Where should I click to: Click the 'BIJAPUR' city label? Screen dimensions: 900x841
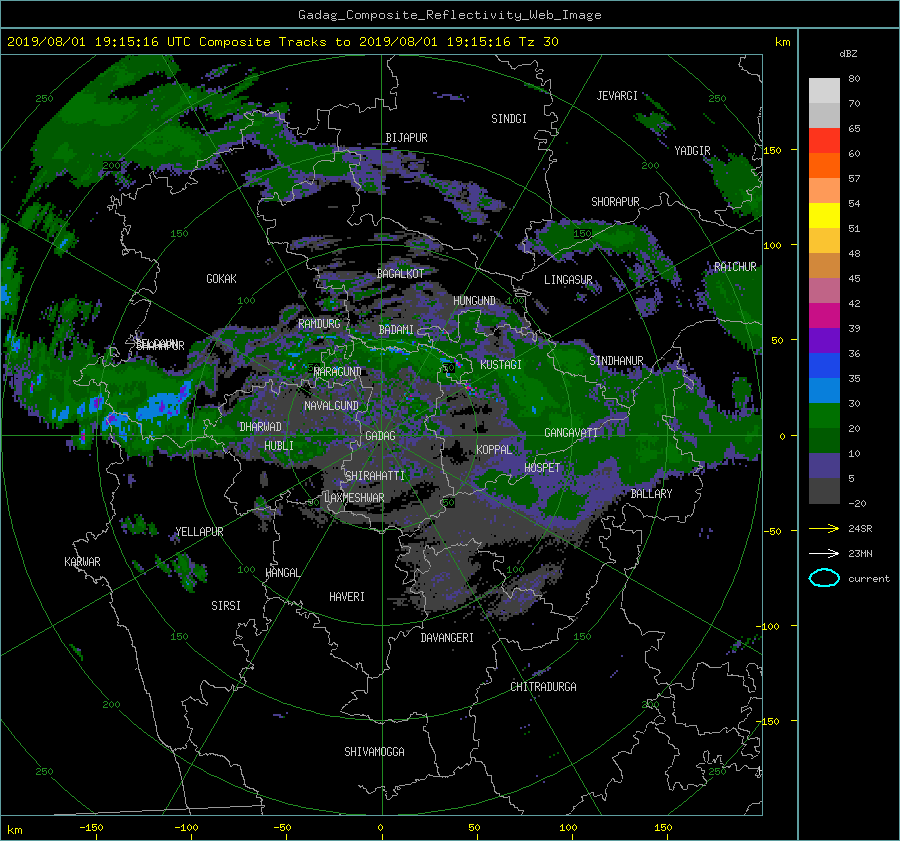click(406, 138)
